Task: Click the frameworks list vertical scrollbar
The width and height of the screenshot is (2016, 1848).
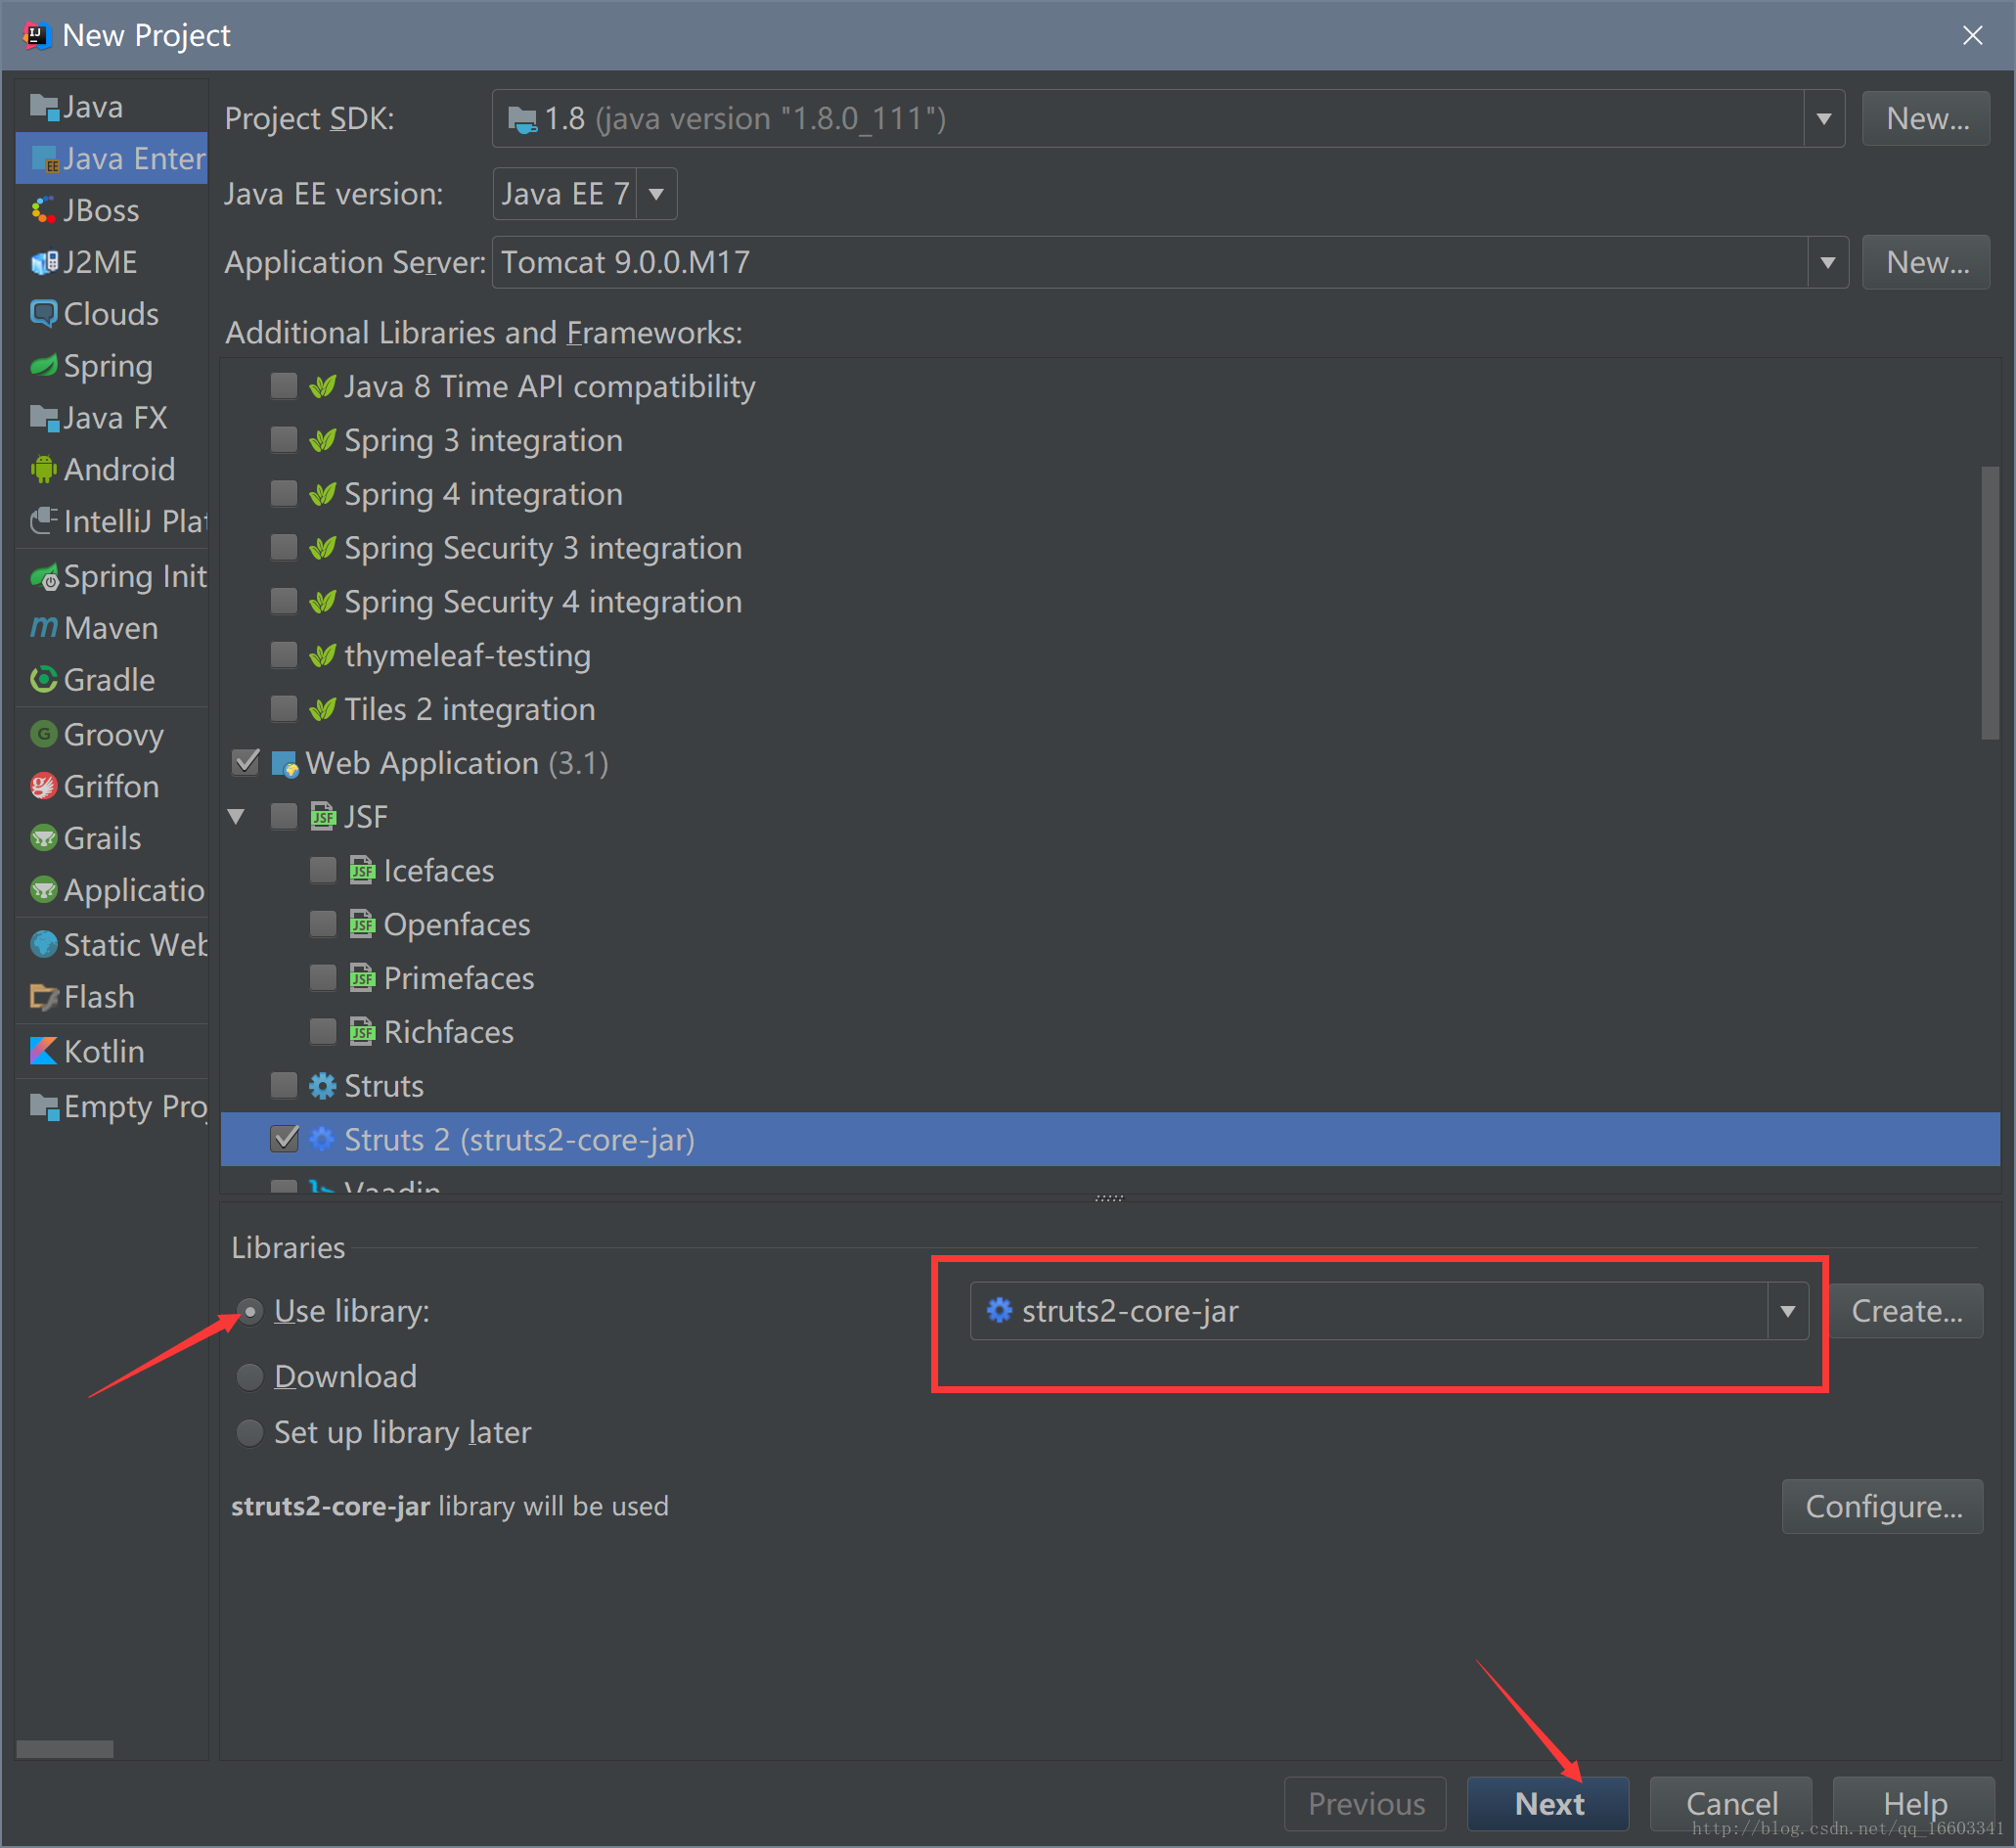Action: (x=1990, y=603)
